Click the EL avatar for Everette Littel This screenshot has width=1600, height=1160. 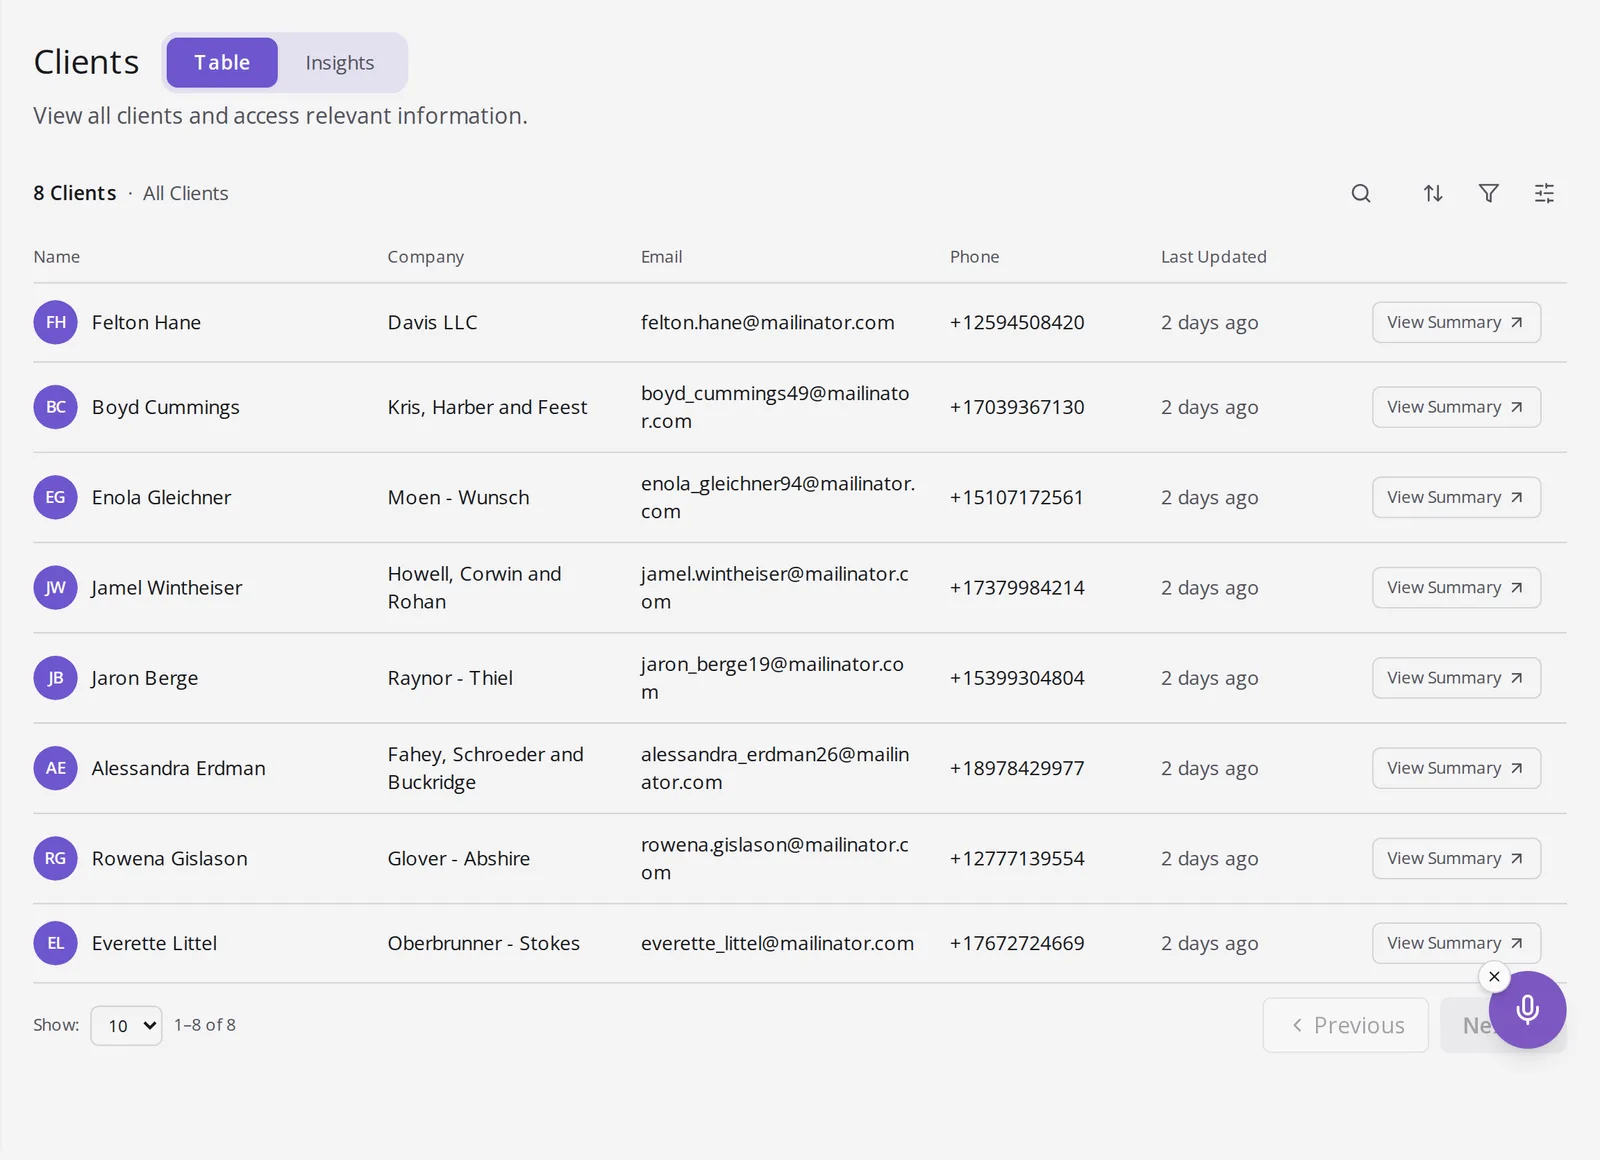(55, 943)
